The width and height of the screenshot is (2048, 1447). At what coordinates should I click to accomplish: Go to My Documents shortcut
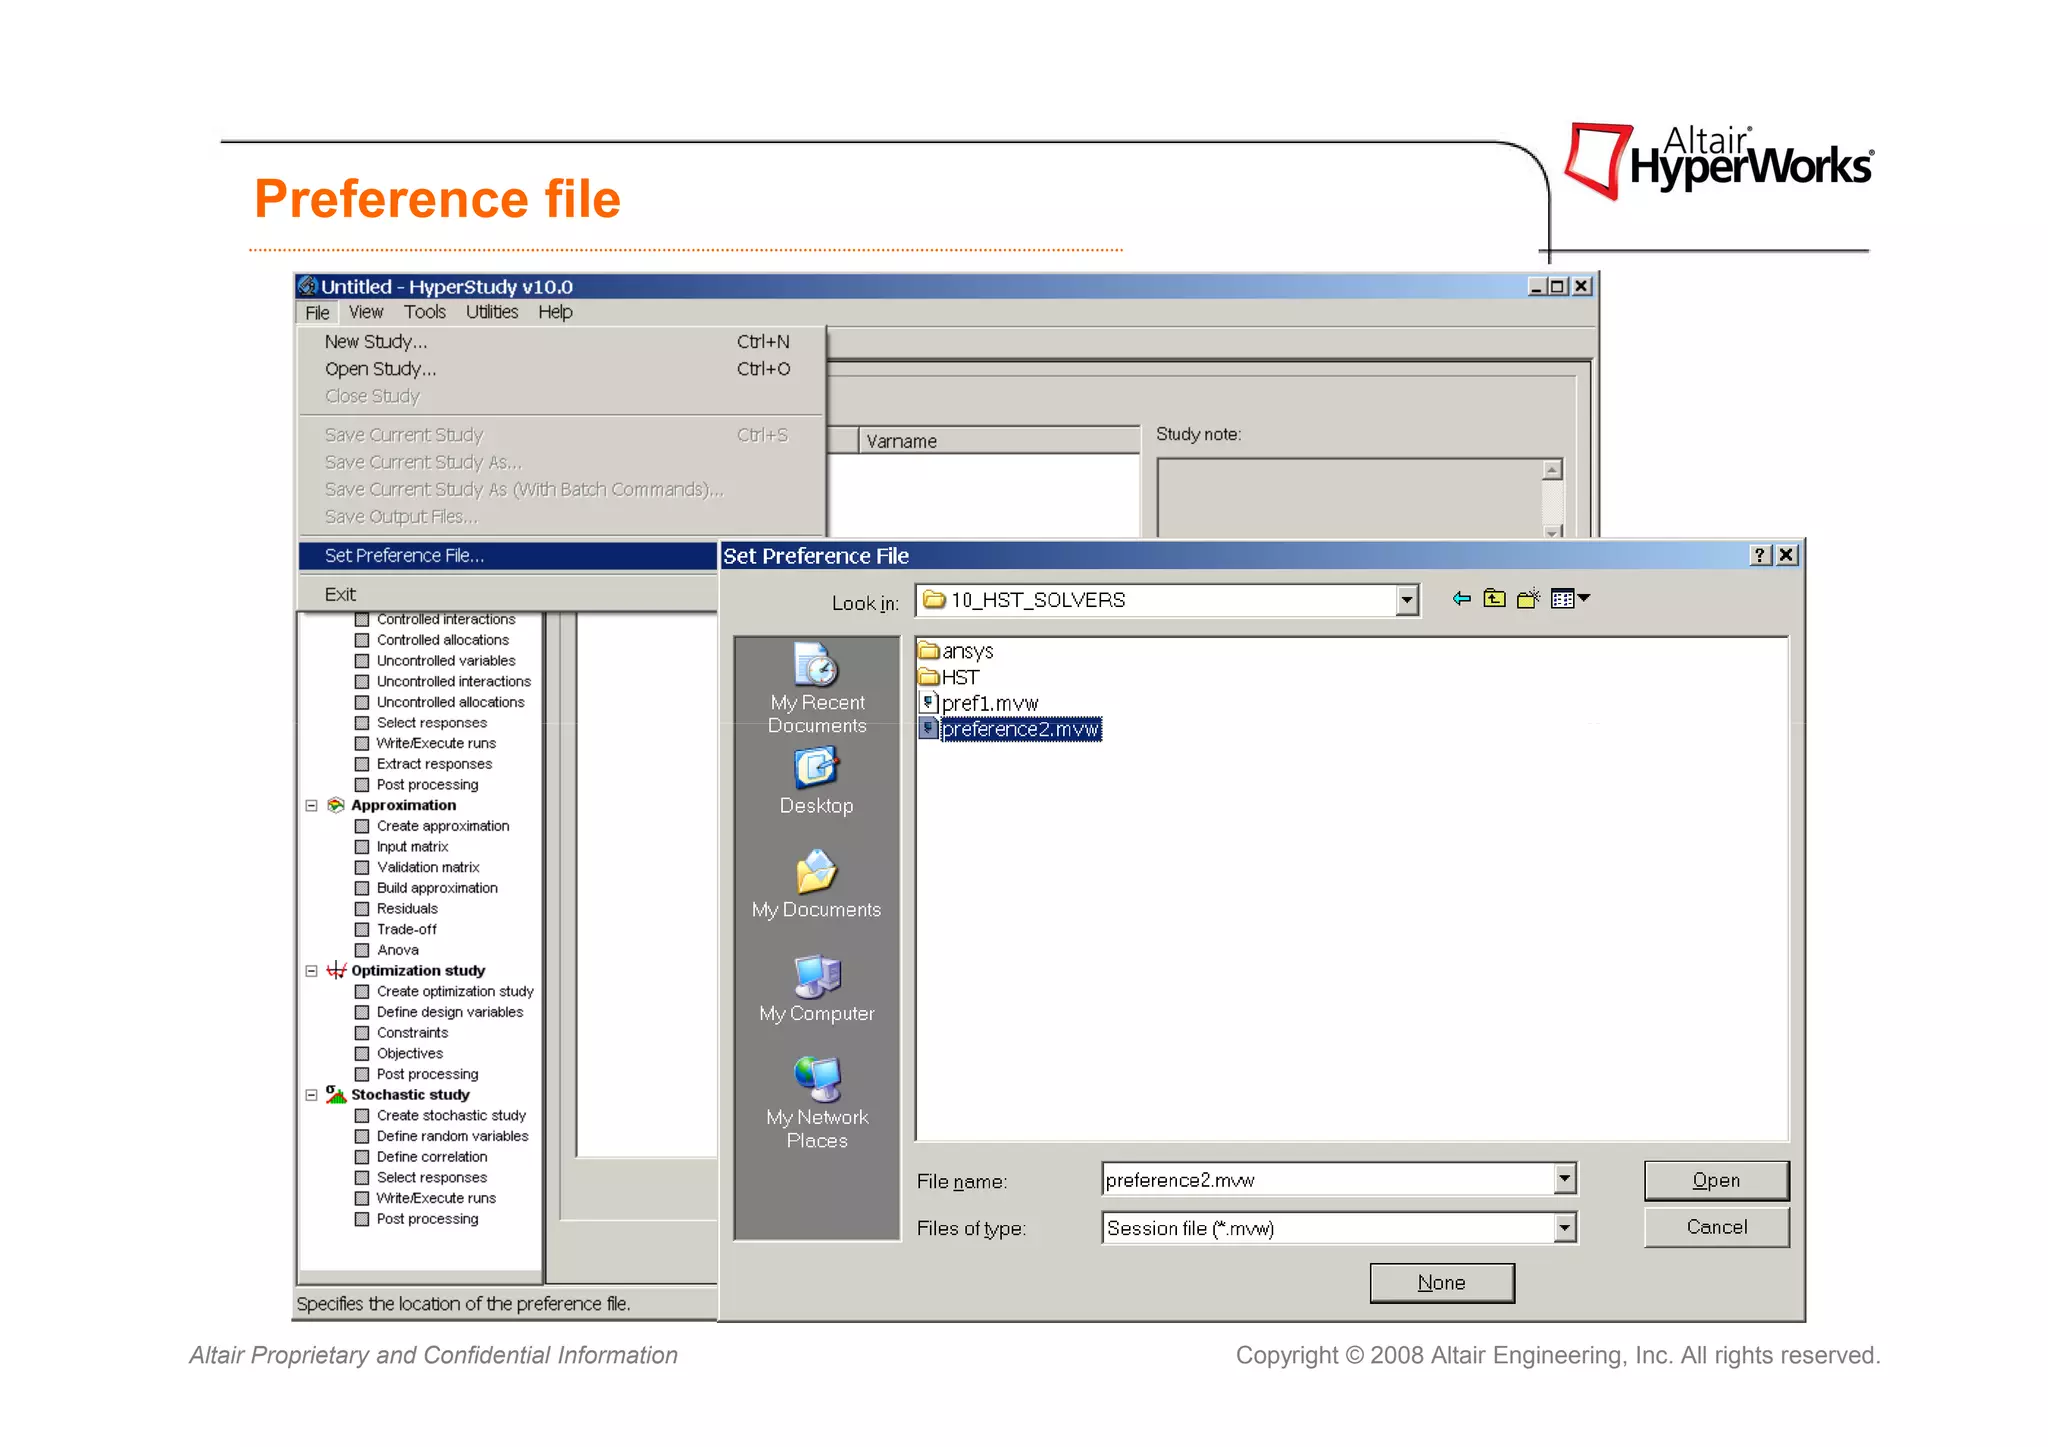point(816,885)
